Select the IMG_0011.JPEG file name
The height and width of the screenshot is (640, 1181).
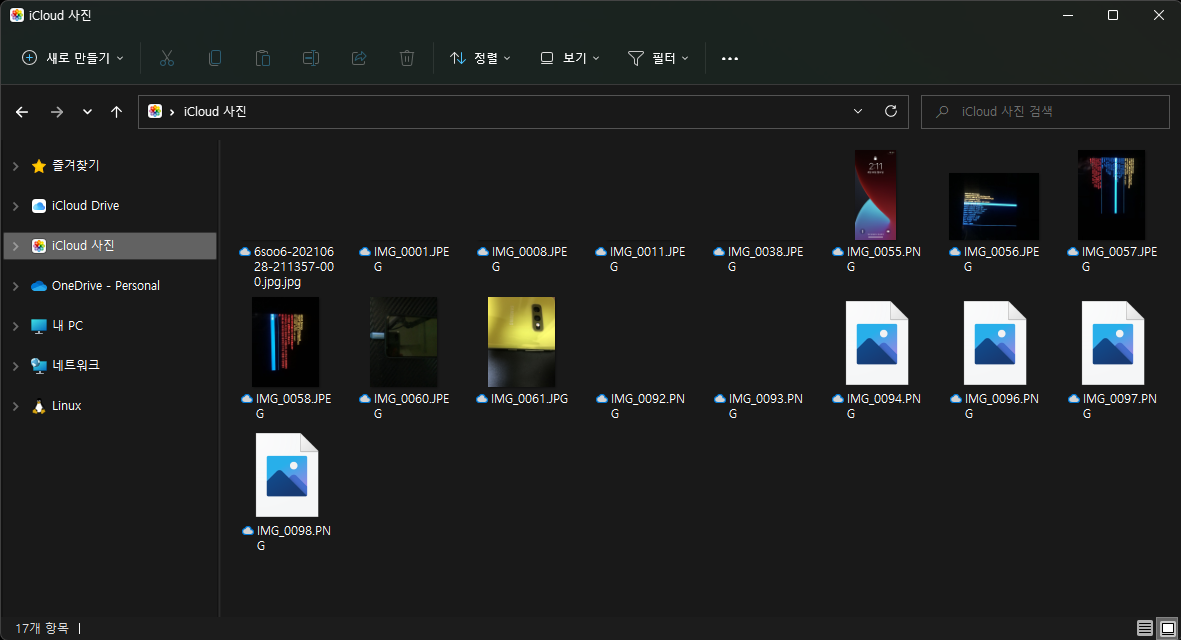[648, 259]
